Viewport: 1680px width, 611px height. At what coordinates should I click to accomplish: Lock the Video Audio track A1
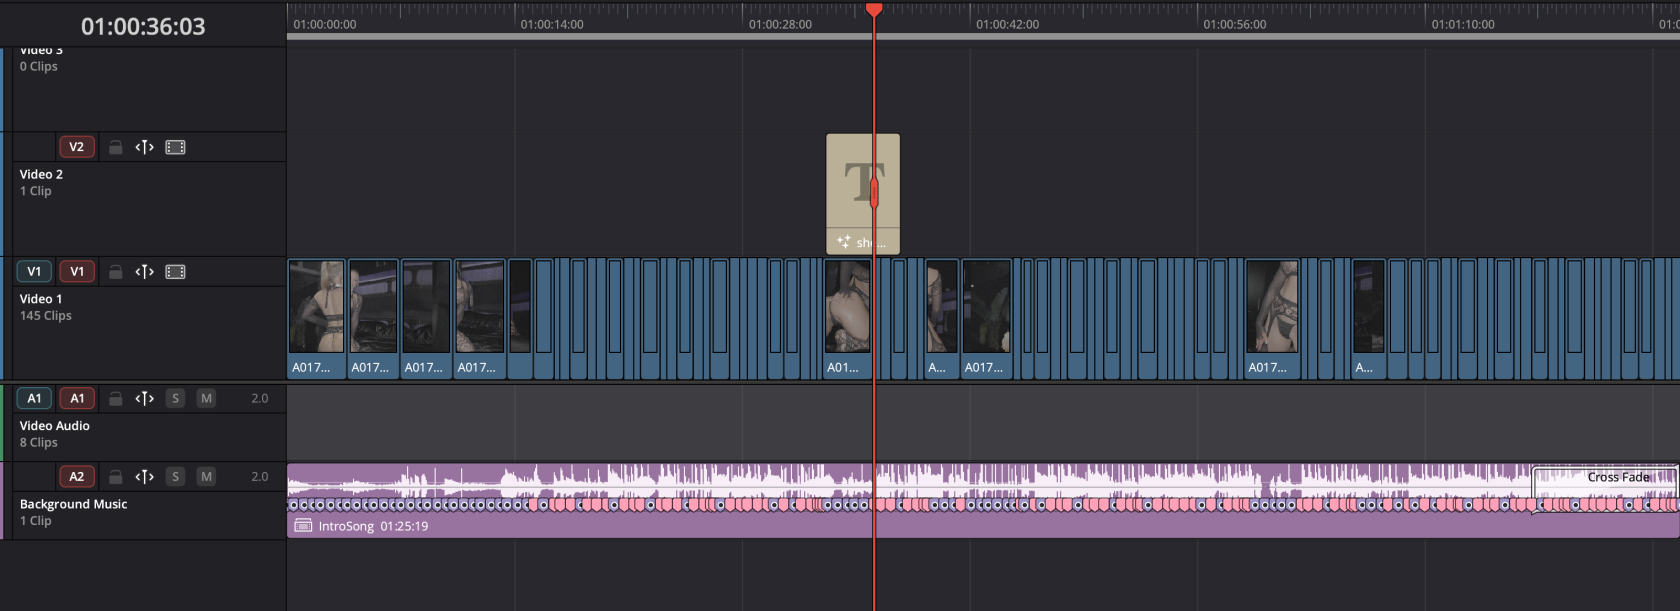tap(116, 398)
